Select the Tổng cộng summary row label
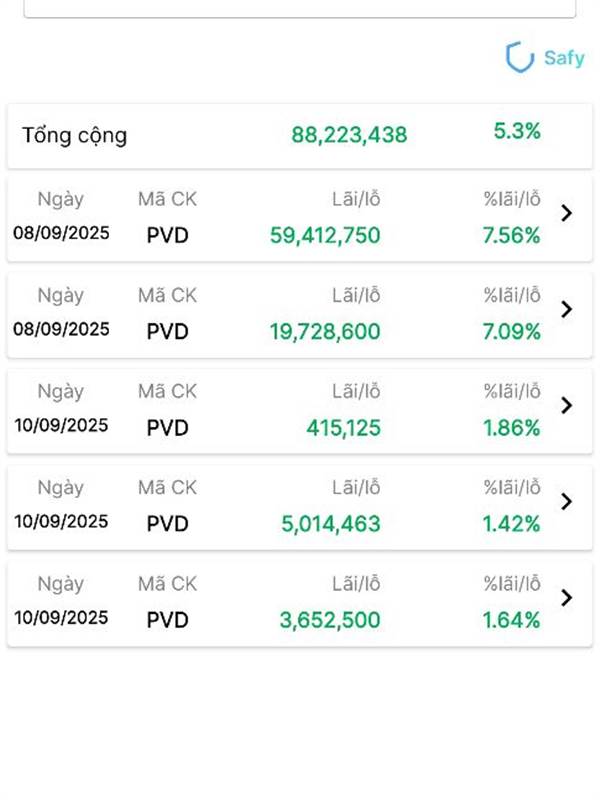Viewport: 600px width, 800px height. point(75,135)
